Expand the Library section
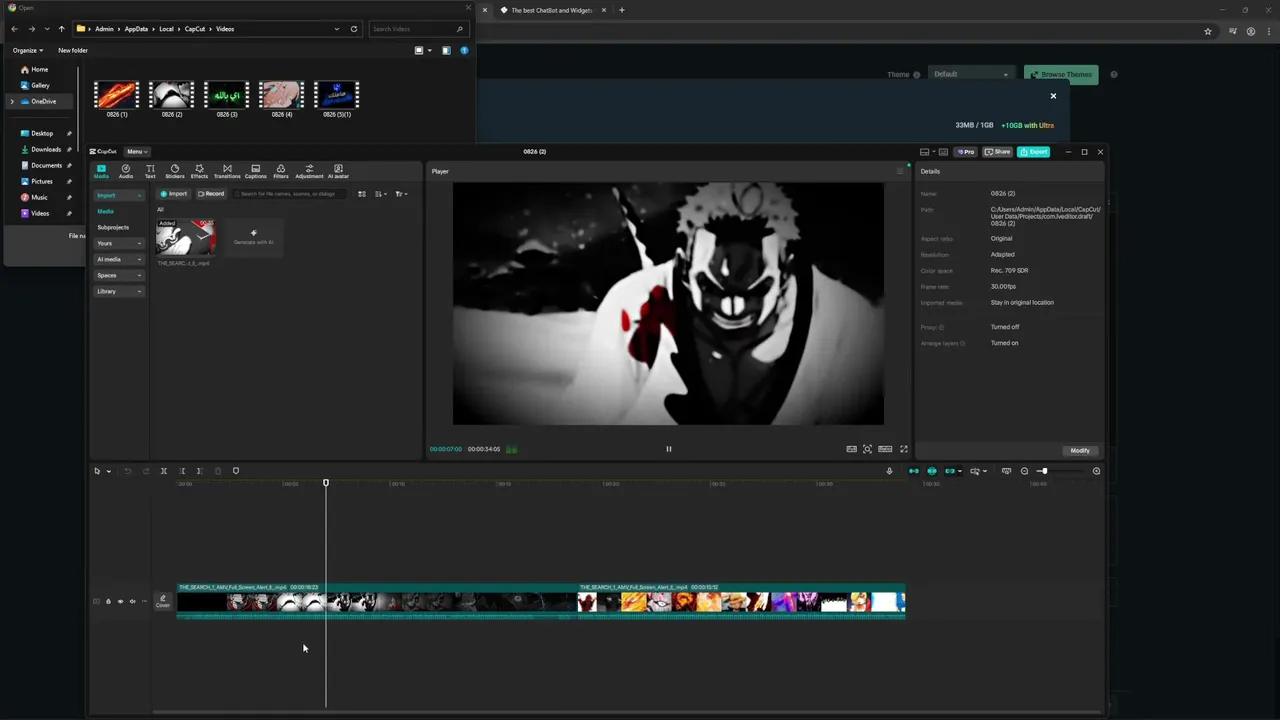 (x=119, y=291)
